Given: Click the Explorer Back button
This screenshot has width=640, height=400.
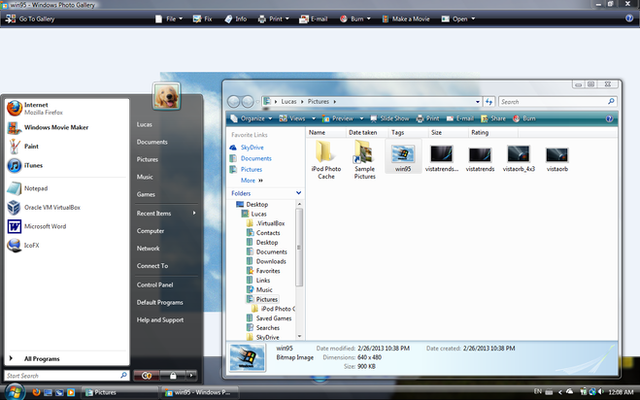Looking at the screenshot, I should tap(234, 102).
